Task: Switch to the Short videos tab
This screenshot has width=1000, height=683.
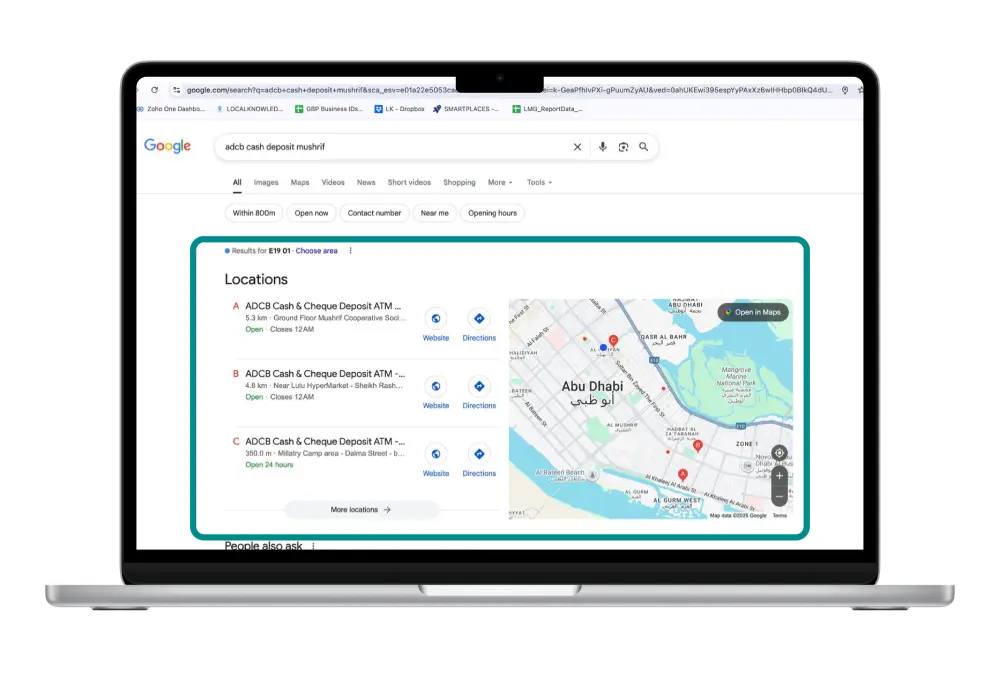Action: click(x=409, y=182)
